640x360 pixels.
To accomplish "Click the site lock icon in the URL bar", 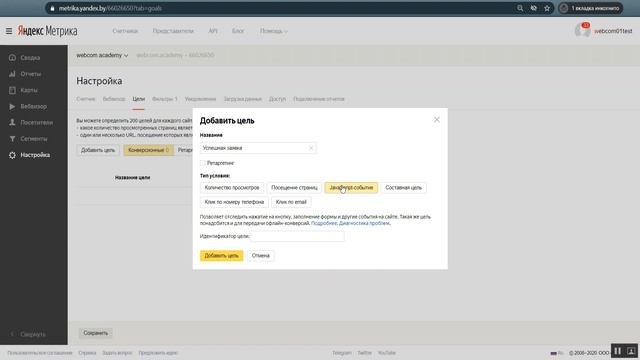I will (52, 8).
